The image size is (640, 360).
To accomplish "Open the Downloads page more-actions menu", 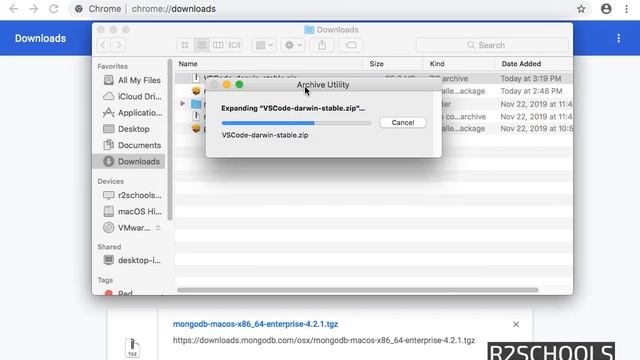I will pyautogui.click(x=619, y=38).
